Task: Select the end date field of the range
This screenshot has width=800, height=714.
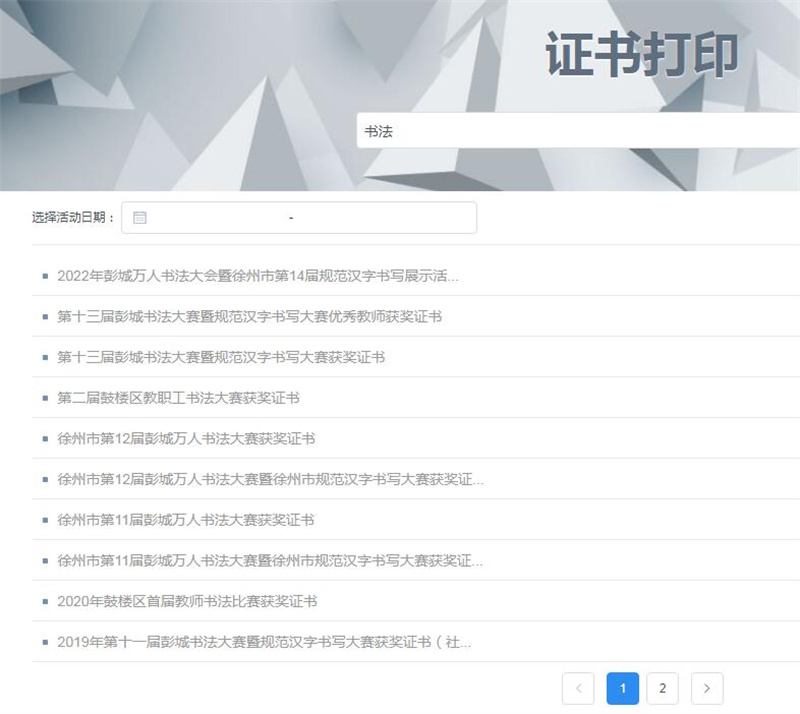Action: click(380, 218)
